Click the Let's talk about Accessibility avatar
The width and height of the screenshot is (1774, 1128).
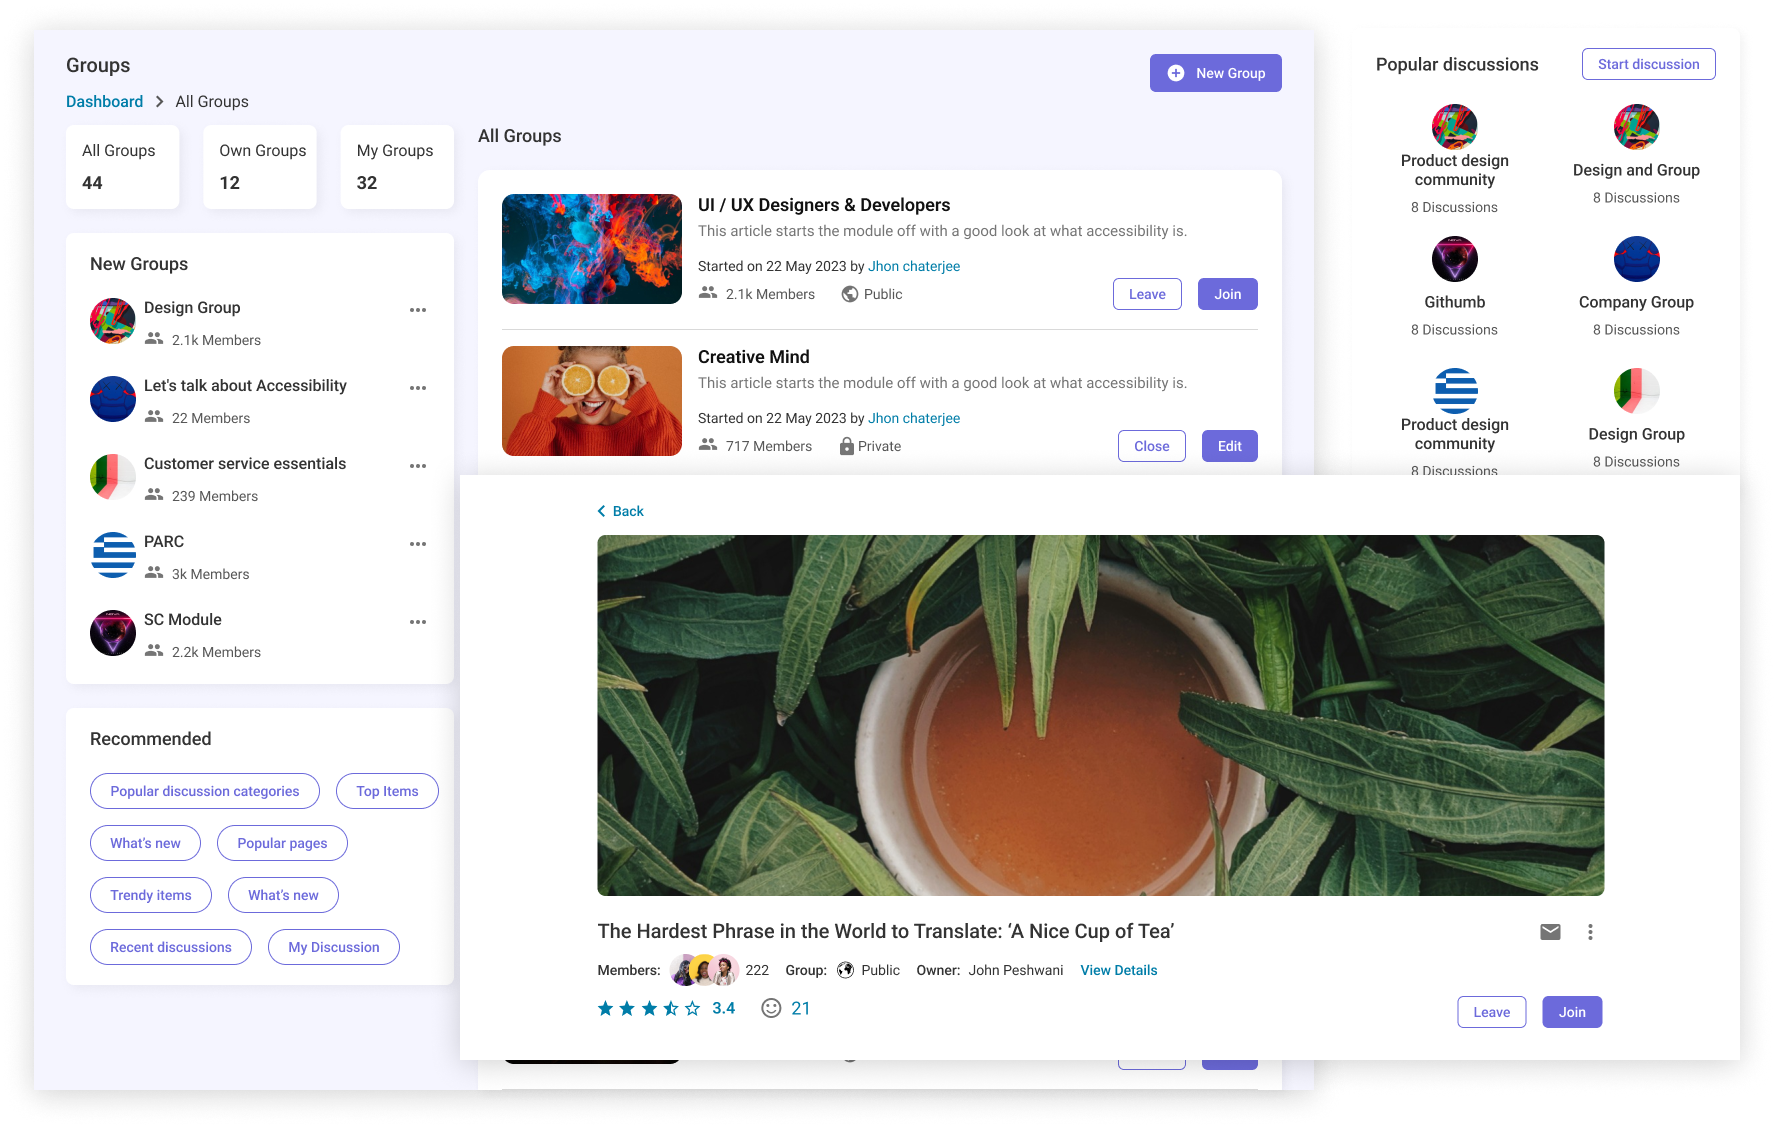click(113, 399)
